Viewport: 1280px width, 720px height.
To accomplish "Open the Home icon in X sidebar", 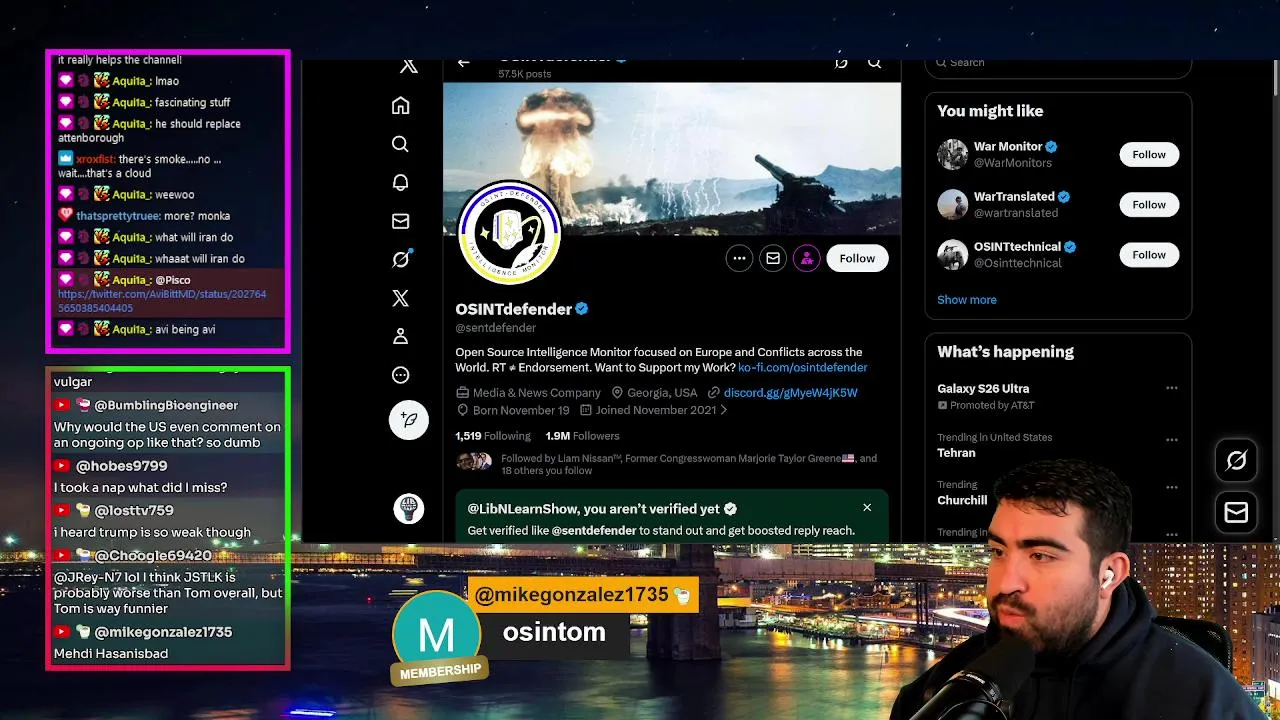I will [x=400, y=106].
